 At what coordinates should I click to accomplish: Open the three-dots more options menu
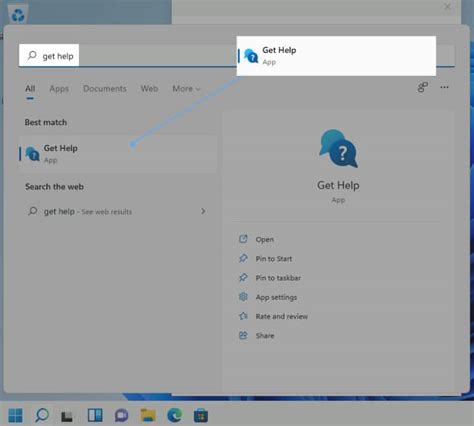click(x=444, y=87)
